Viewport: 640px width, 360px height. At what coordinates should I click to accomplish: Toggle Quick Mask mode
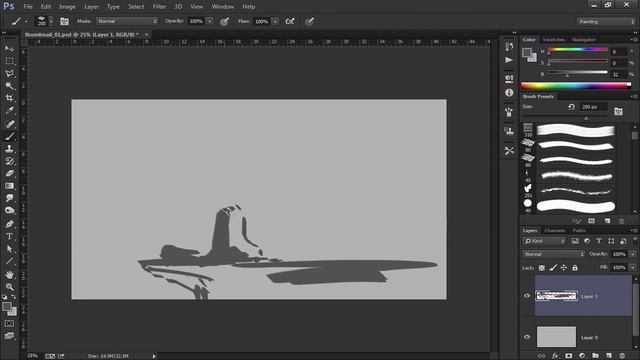(9, 324)
